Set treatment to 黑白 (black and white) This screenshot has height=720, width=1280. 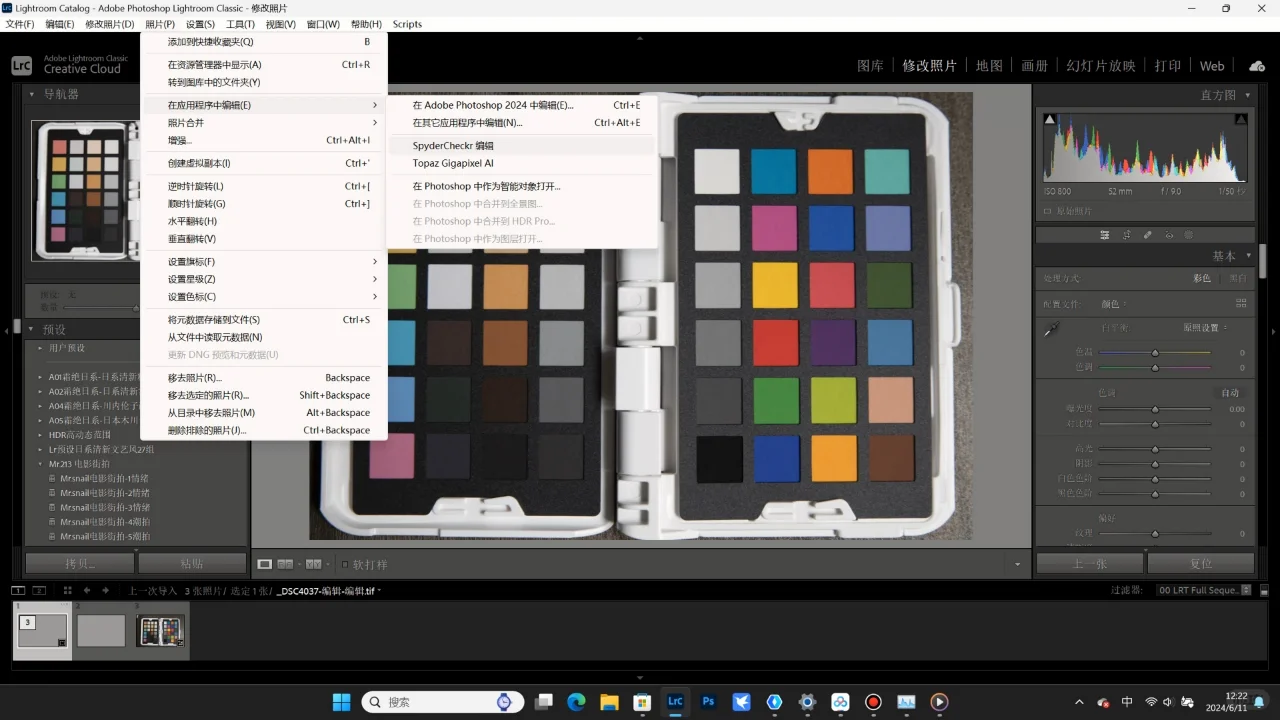coord(1237,278)
